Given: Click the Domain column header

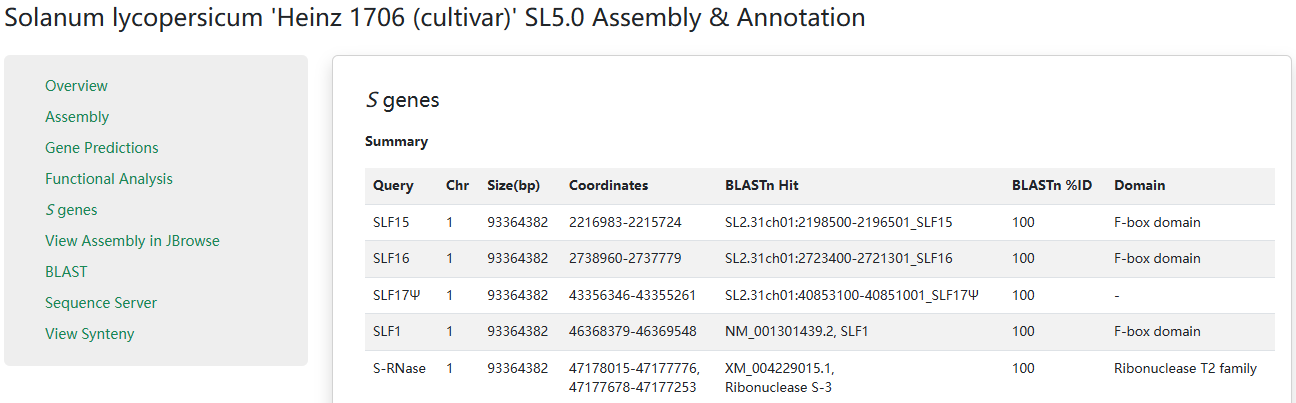Looking at the screenshot, I should pyautogui.click(x=1139, y=185).
